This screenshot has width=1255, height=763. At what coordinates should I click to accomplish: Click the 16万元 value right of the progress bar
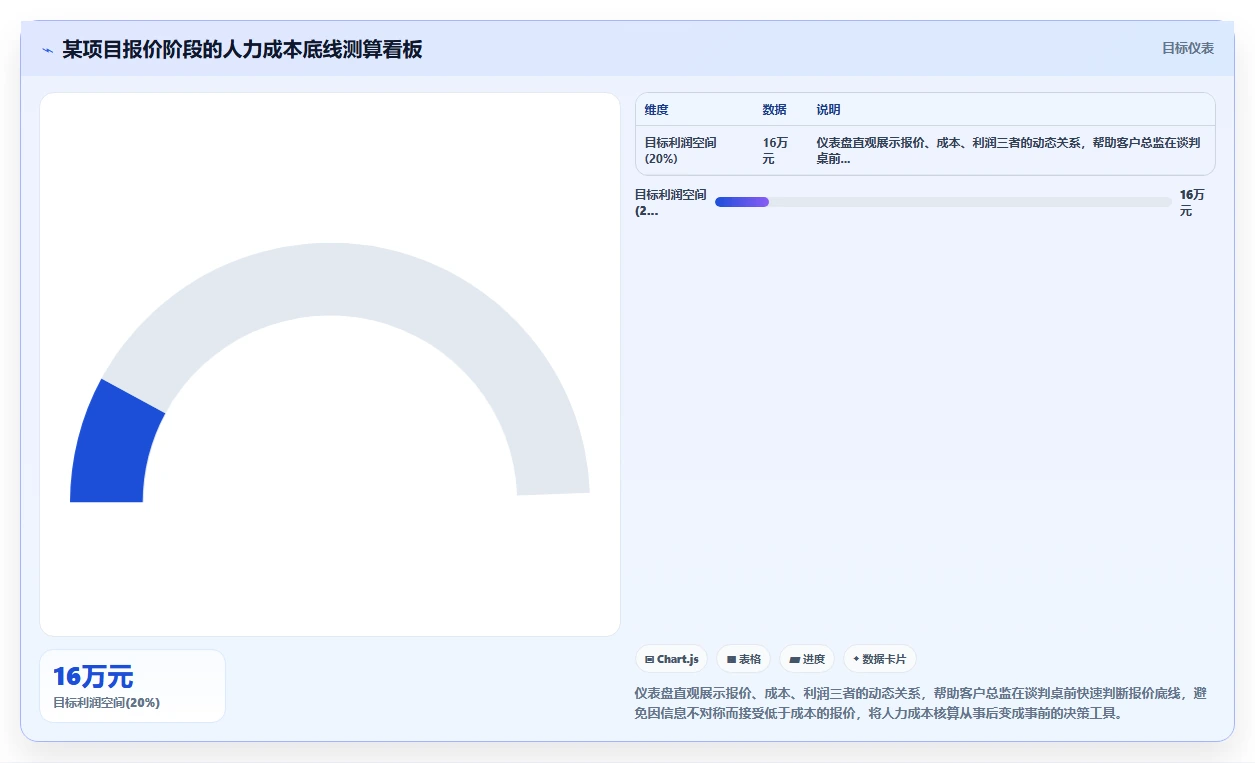pyautogui.click(x=1192, y=203)
